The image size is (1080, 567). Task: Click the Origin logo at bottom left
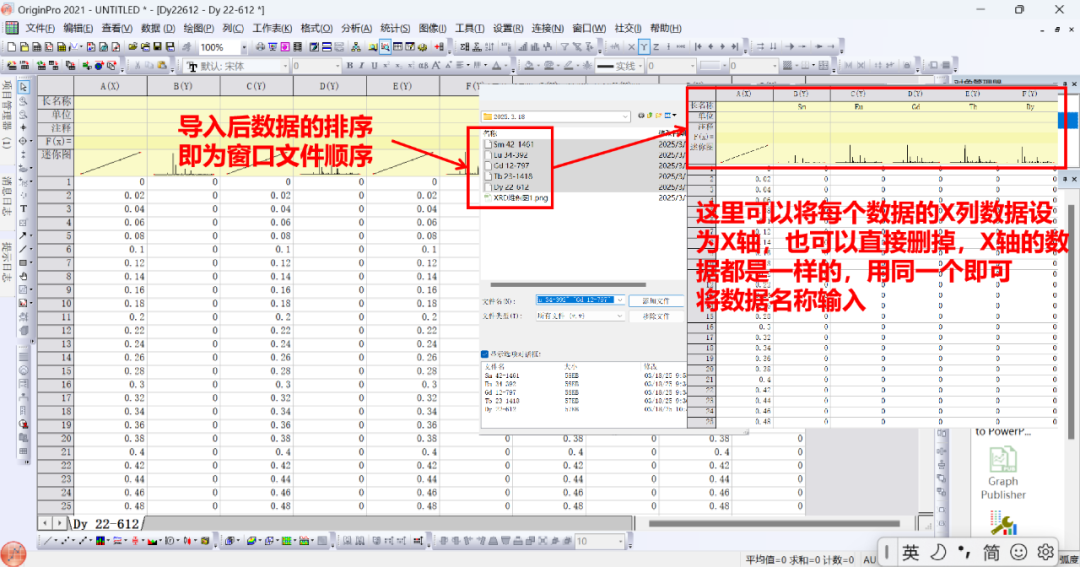pos(13,554)
